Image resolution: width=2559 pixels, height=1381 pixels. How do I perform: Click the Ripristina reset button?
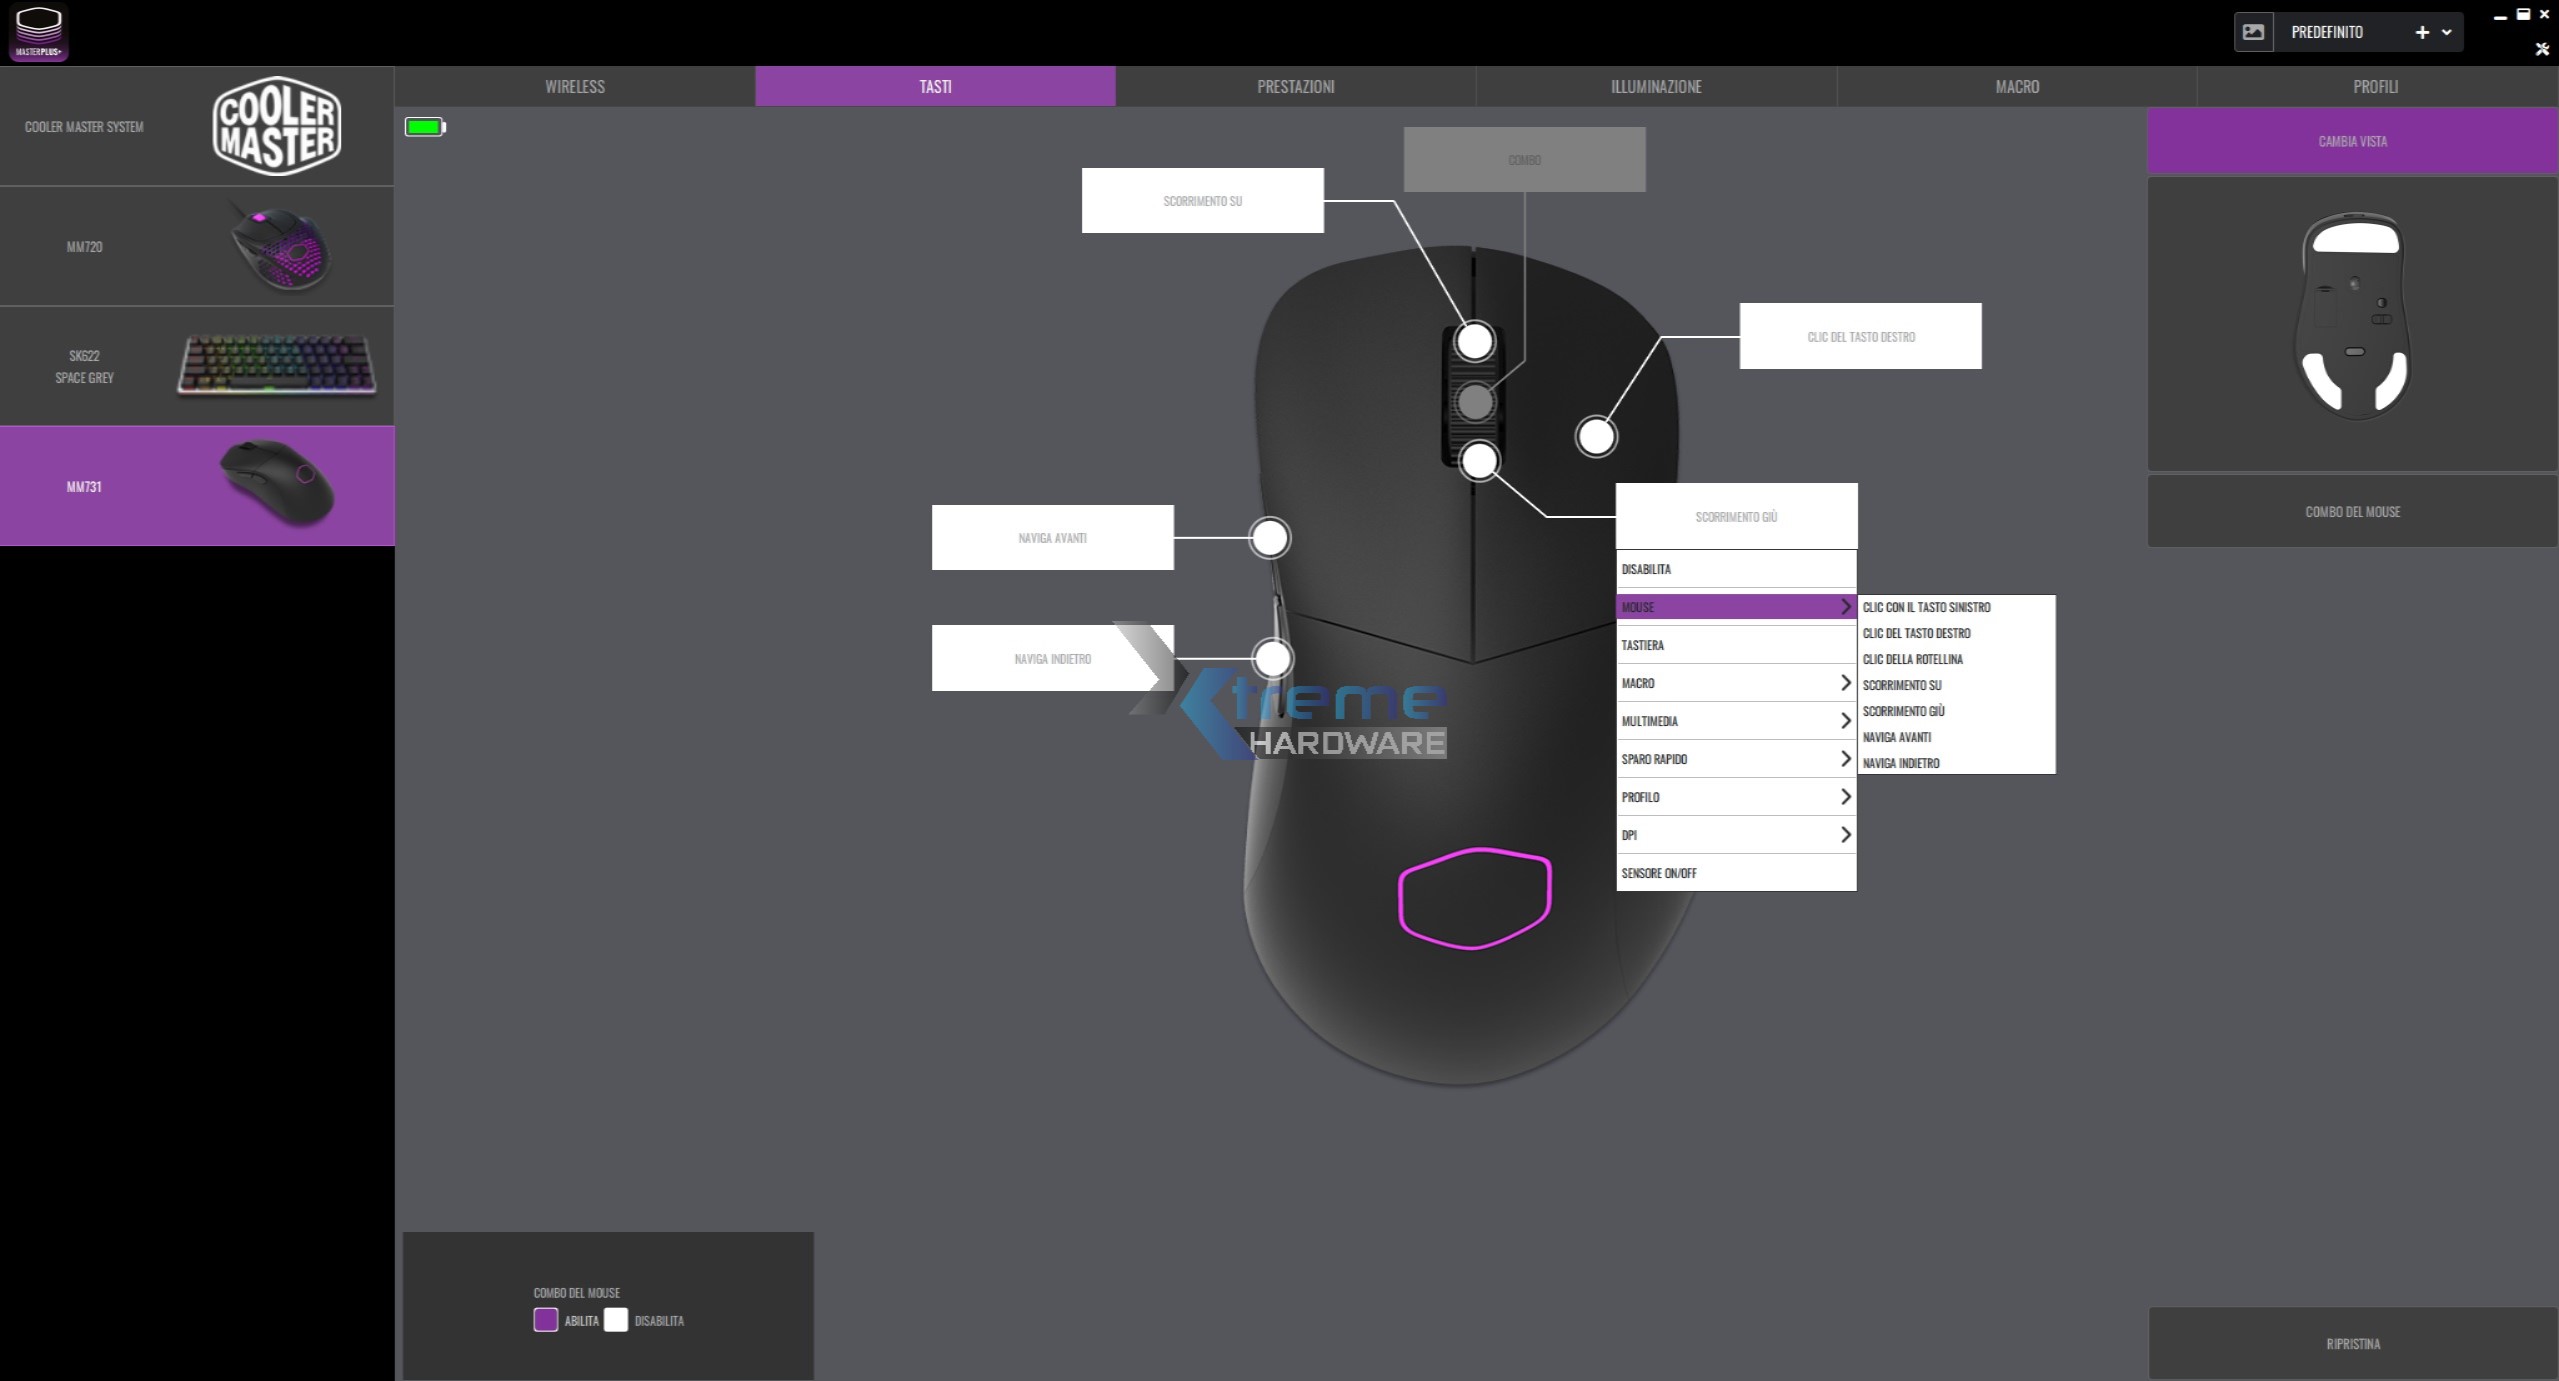tap(2352, 1344)
